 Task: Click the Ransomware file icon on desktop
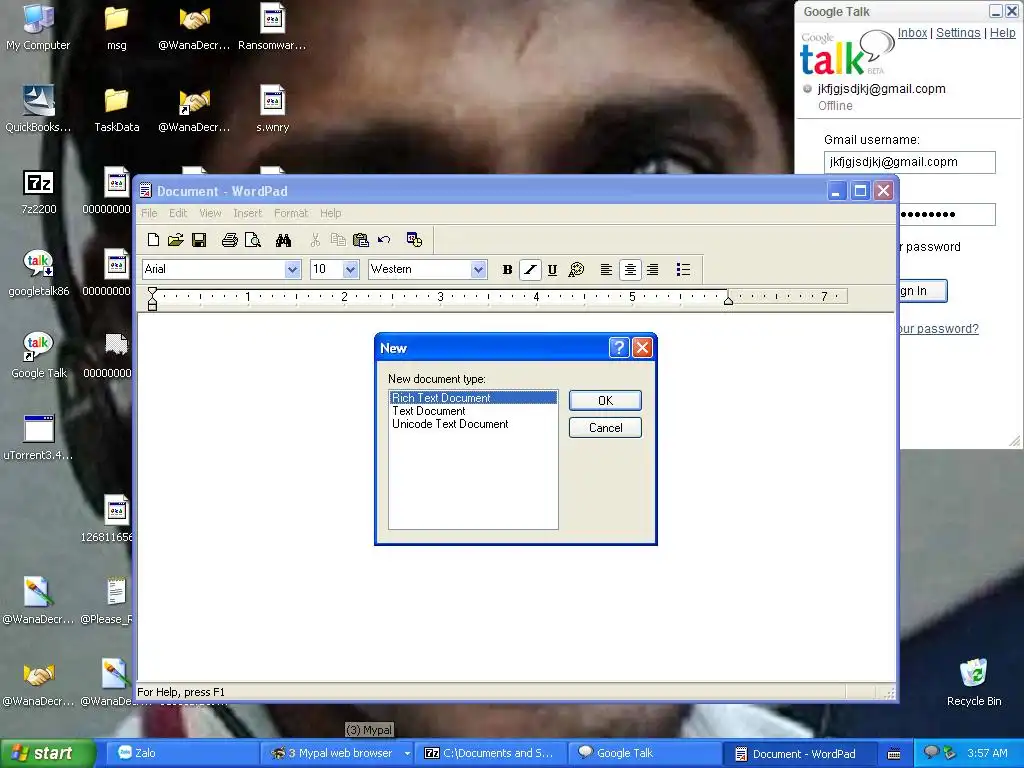(272, 27)
